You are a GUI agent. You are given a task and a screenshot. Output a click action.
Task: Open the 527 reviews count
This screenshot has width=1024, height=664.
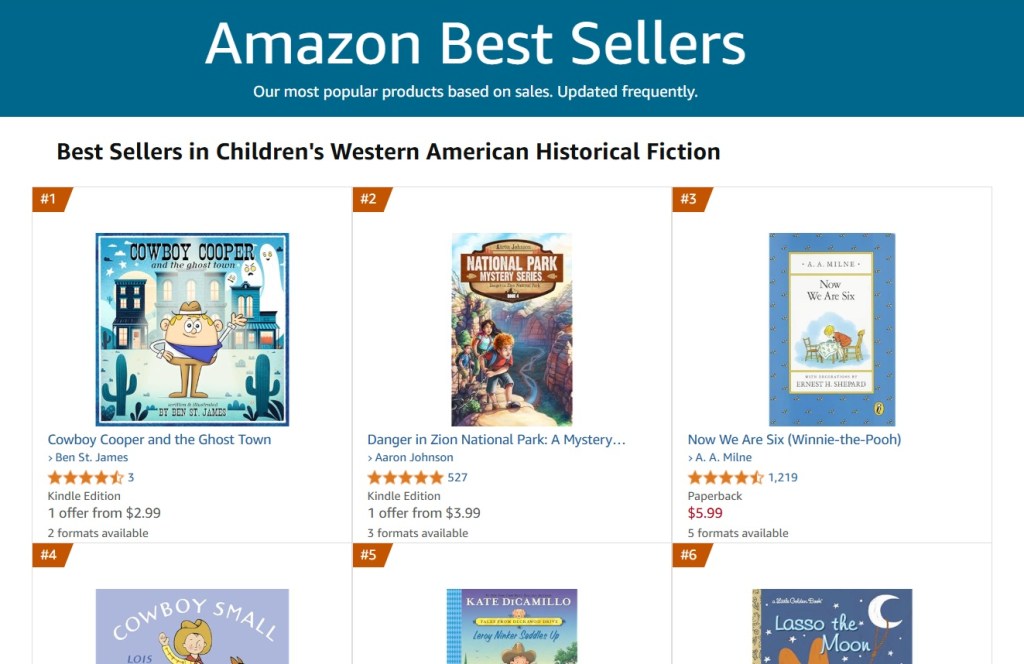[x=457, y=477]
